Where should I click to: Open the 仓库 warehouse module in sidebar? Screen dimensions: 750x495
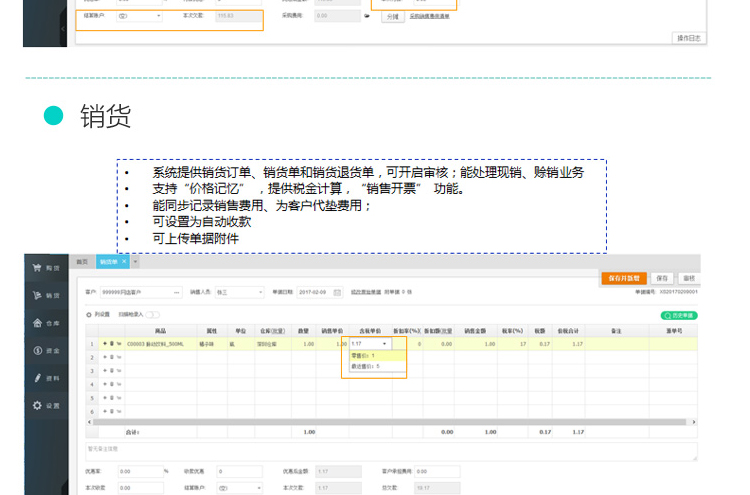[46, 323]
